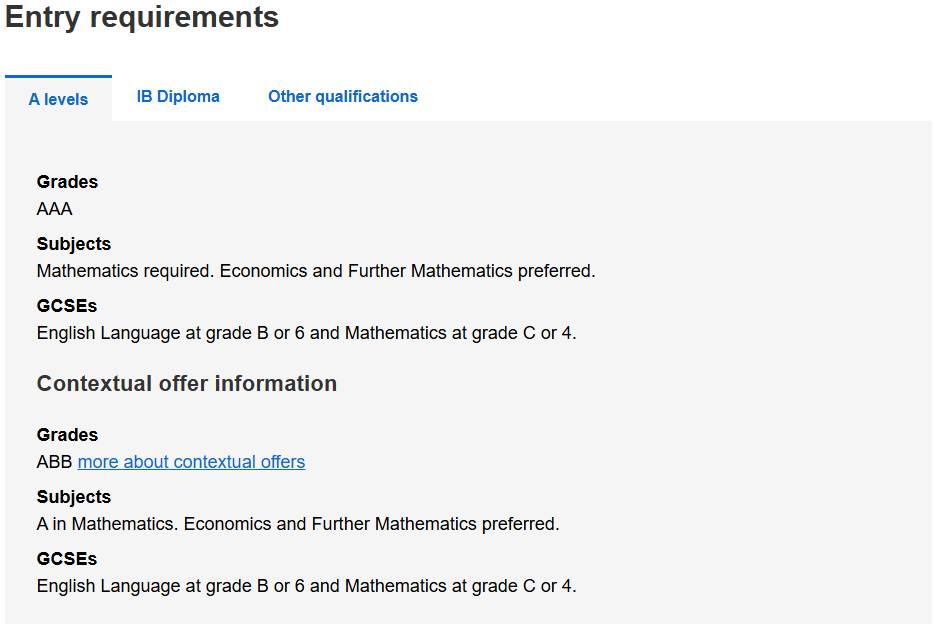
Task: Click the ABB contextual grade text
Action: (55, 462)
